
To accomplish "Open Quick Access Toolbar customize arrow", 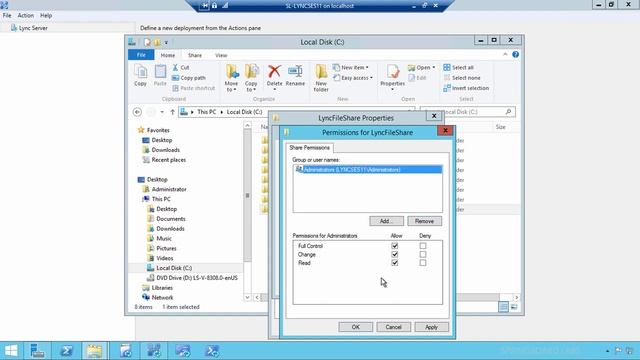I will pyautogui.click(x=166, y=42).
